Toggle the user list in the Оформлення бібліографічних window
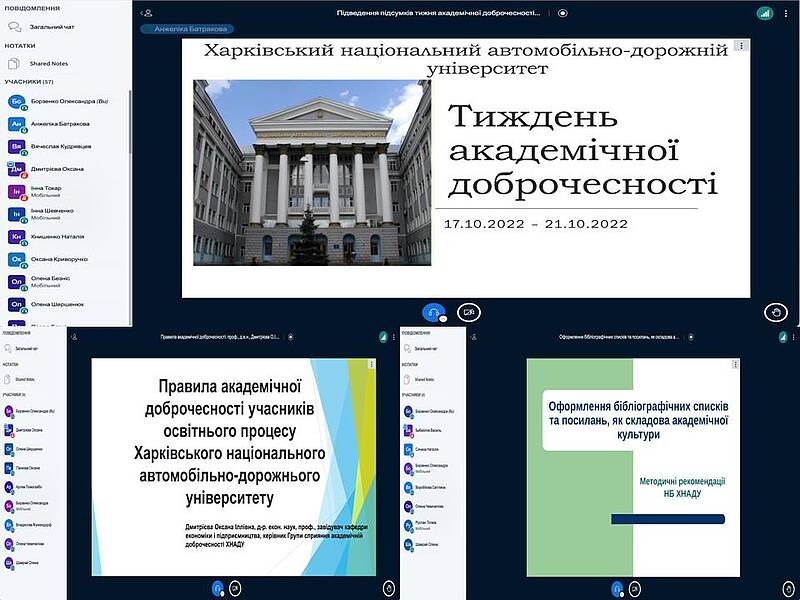This screenshot has width=800, height=600. [474, 337]
